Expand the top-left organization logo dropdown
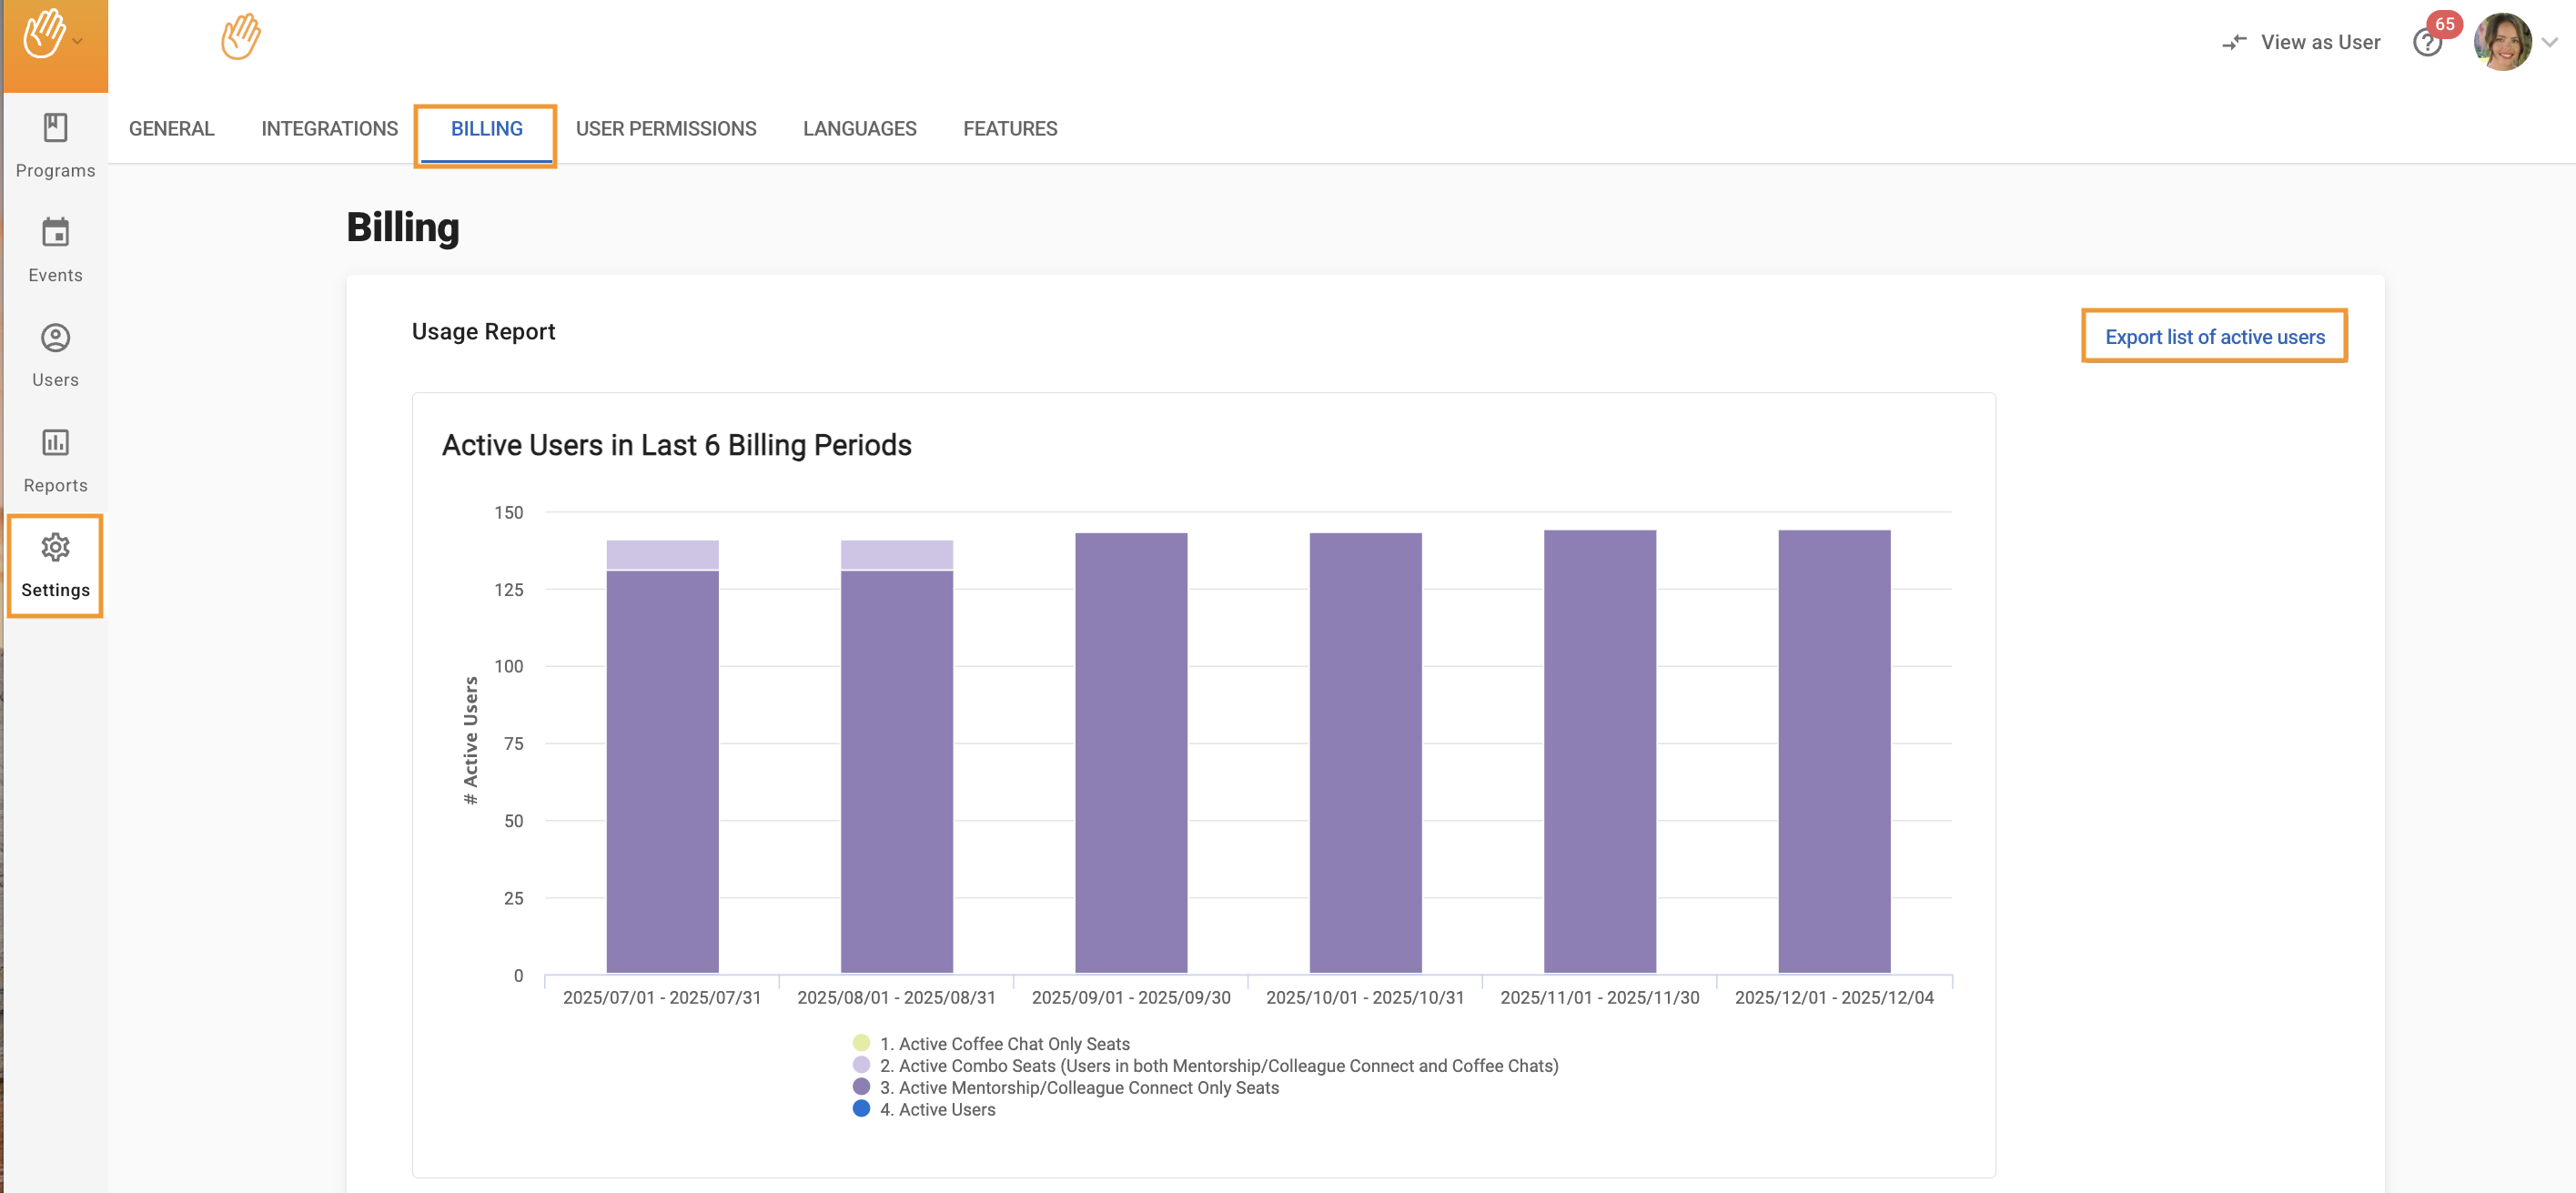The width and height of the screenshot is (2576, 1193). 77,42
